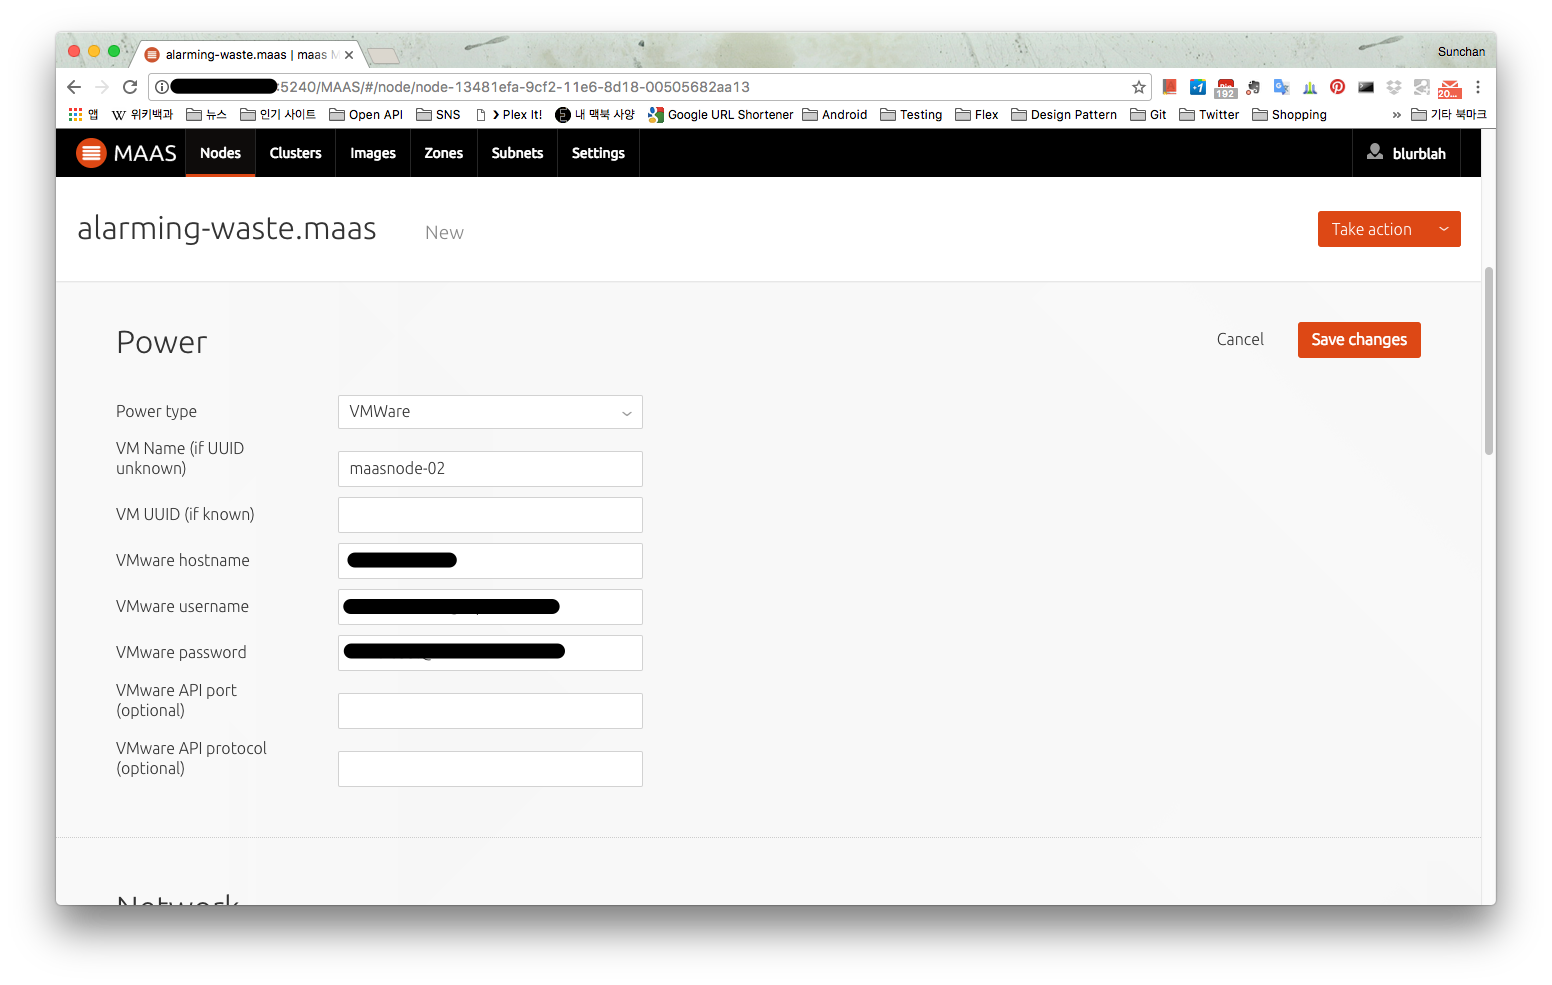Click the MAAS logo icon

[x=91, y=153]
